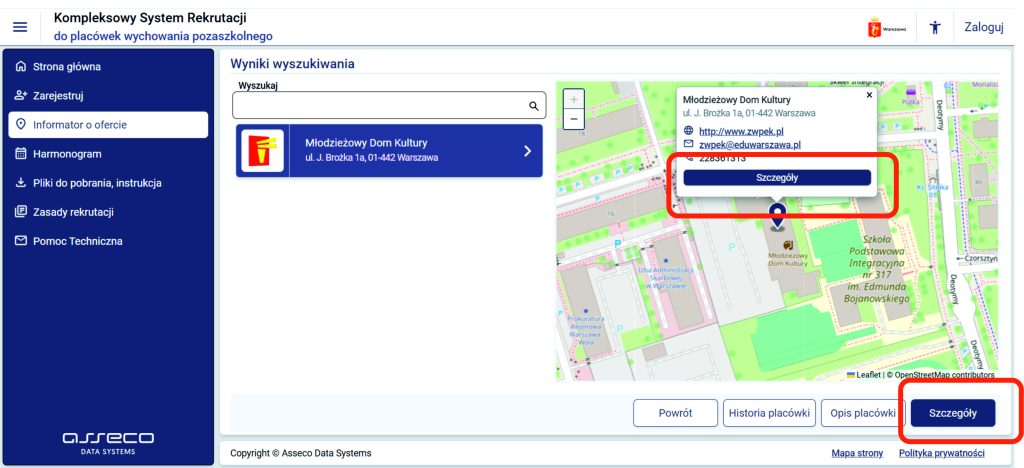Click Szczegóły button in map popup

pos(777,178)
